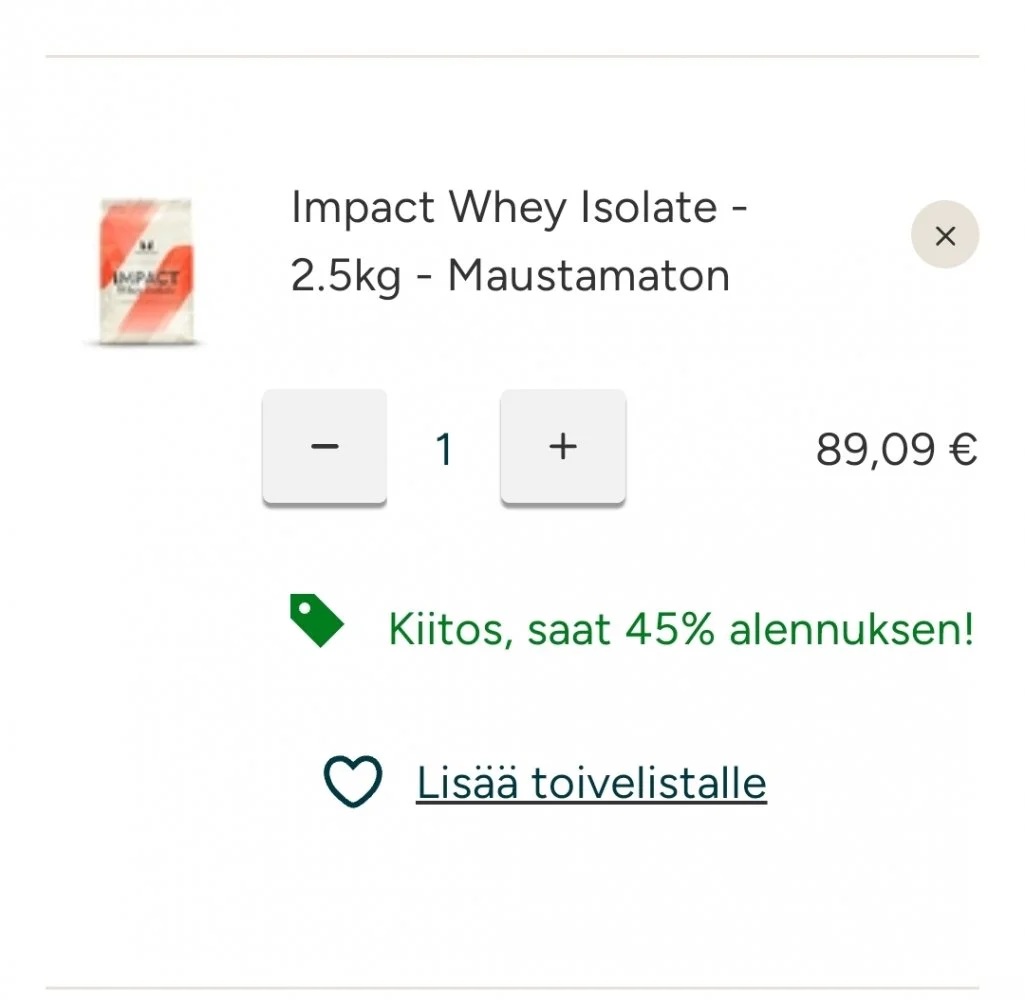Open the "Impact Whey Isolate" product title
1025x1000 pixels.
[x=519, y=209]
